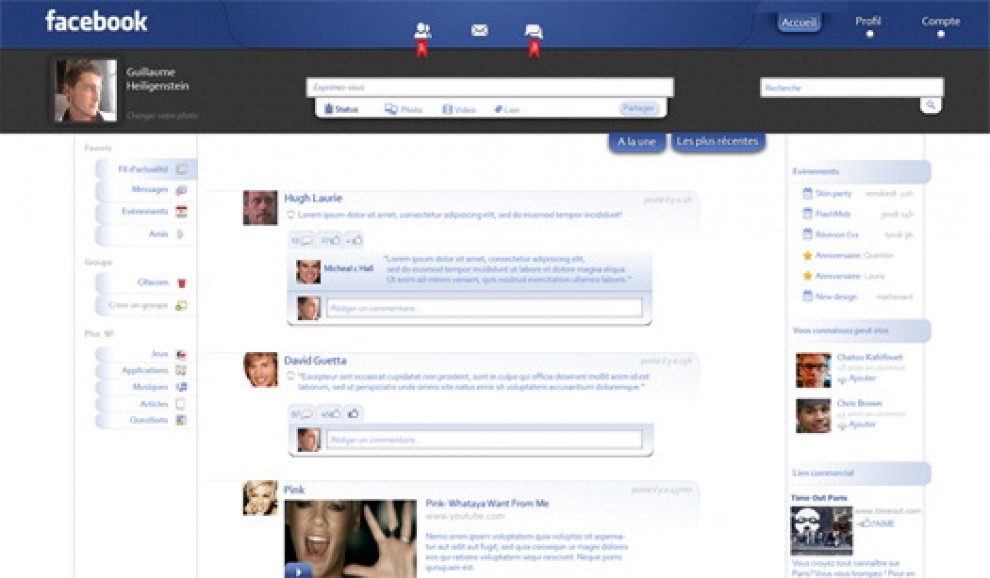Open David Guetta's profile name link
This screenshot has height=578, width=990.
pos(315,361)
